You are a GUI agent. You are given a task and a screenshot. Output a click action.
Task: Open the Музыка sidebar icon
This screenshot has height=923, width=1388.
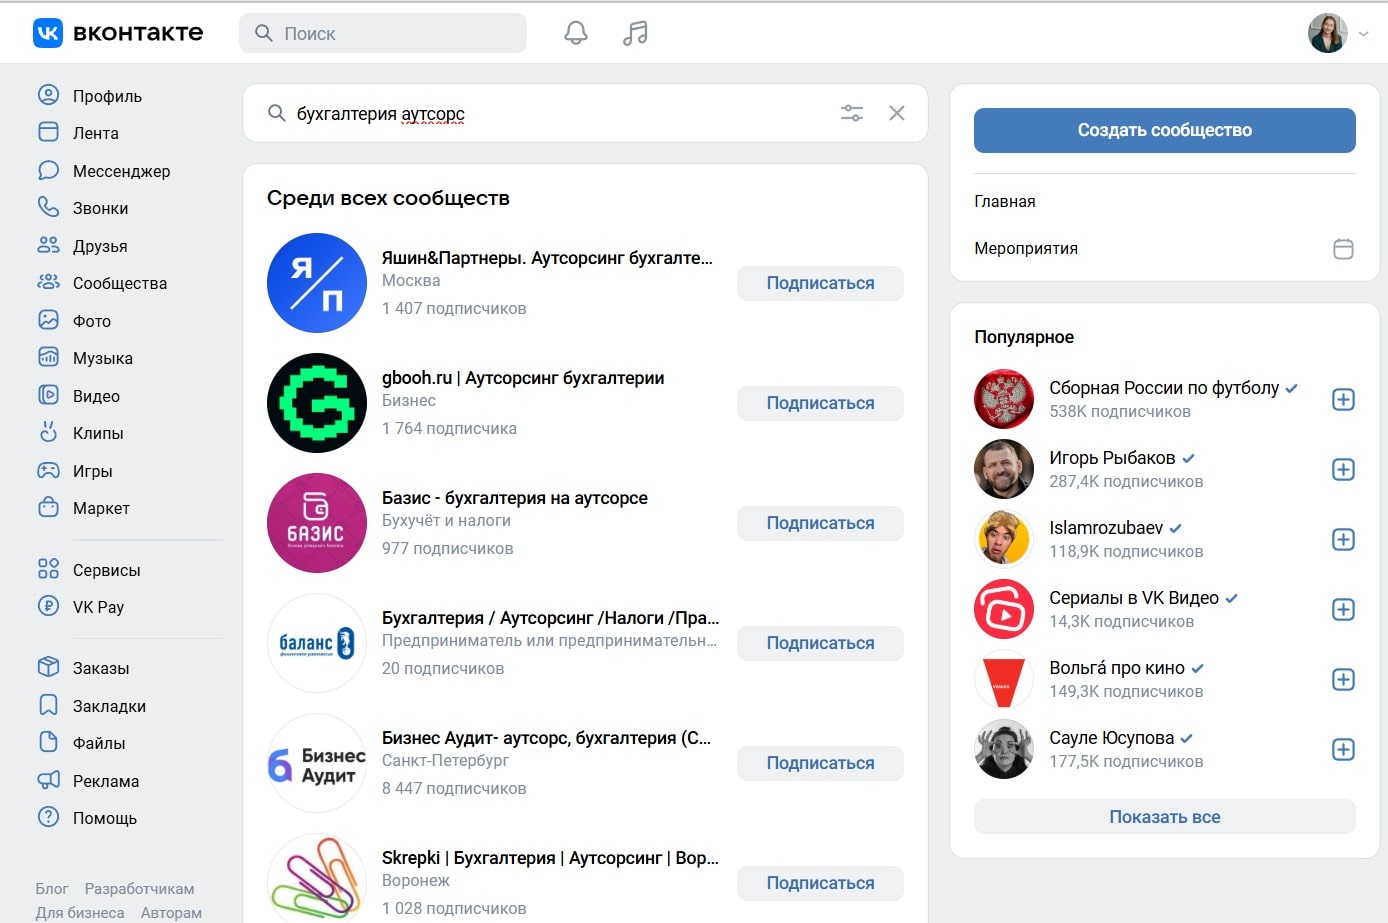(48, 357)
